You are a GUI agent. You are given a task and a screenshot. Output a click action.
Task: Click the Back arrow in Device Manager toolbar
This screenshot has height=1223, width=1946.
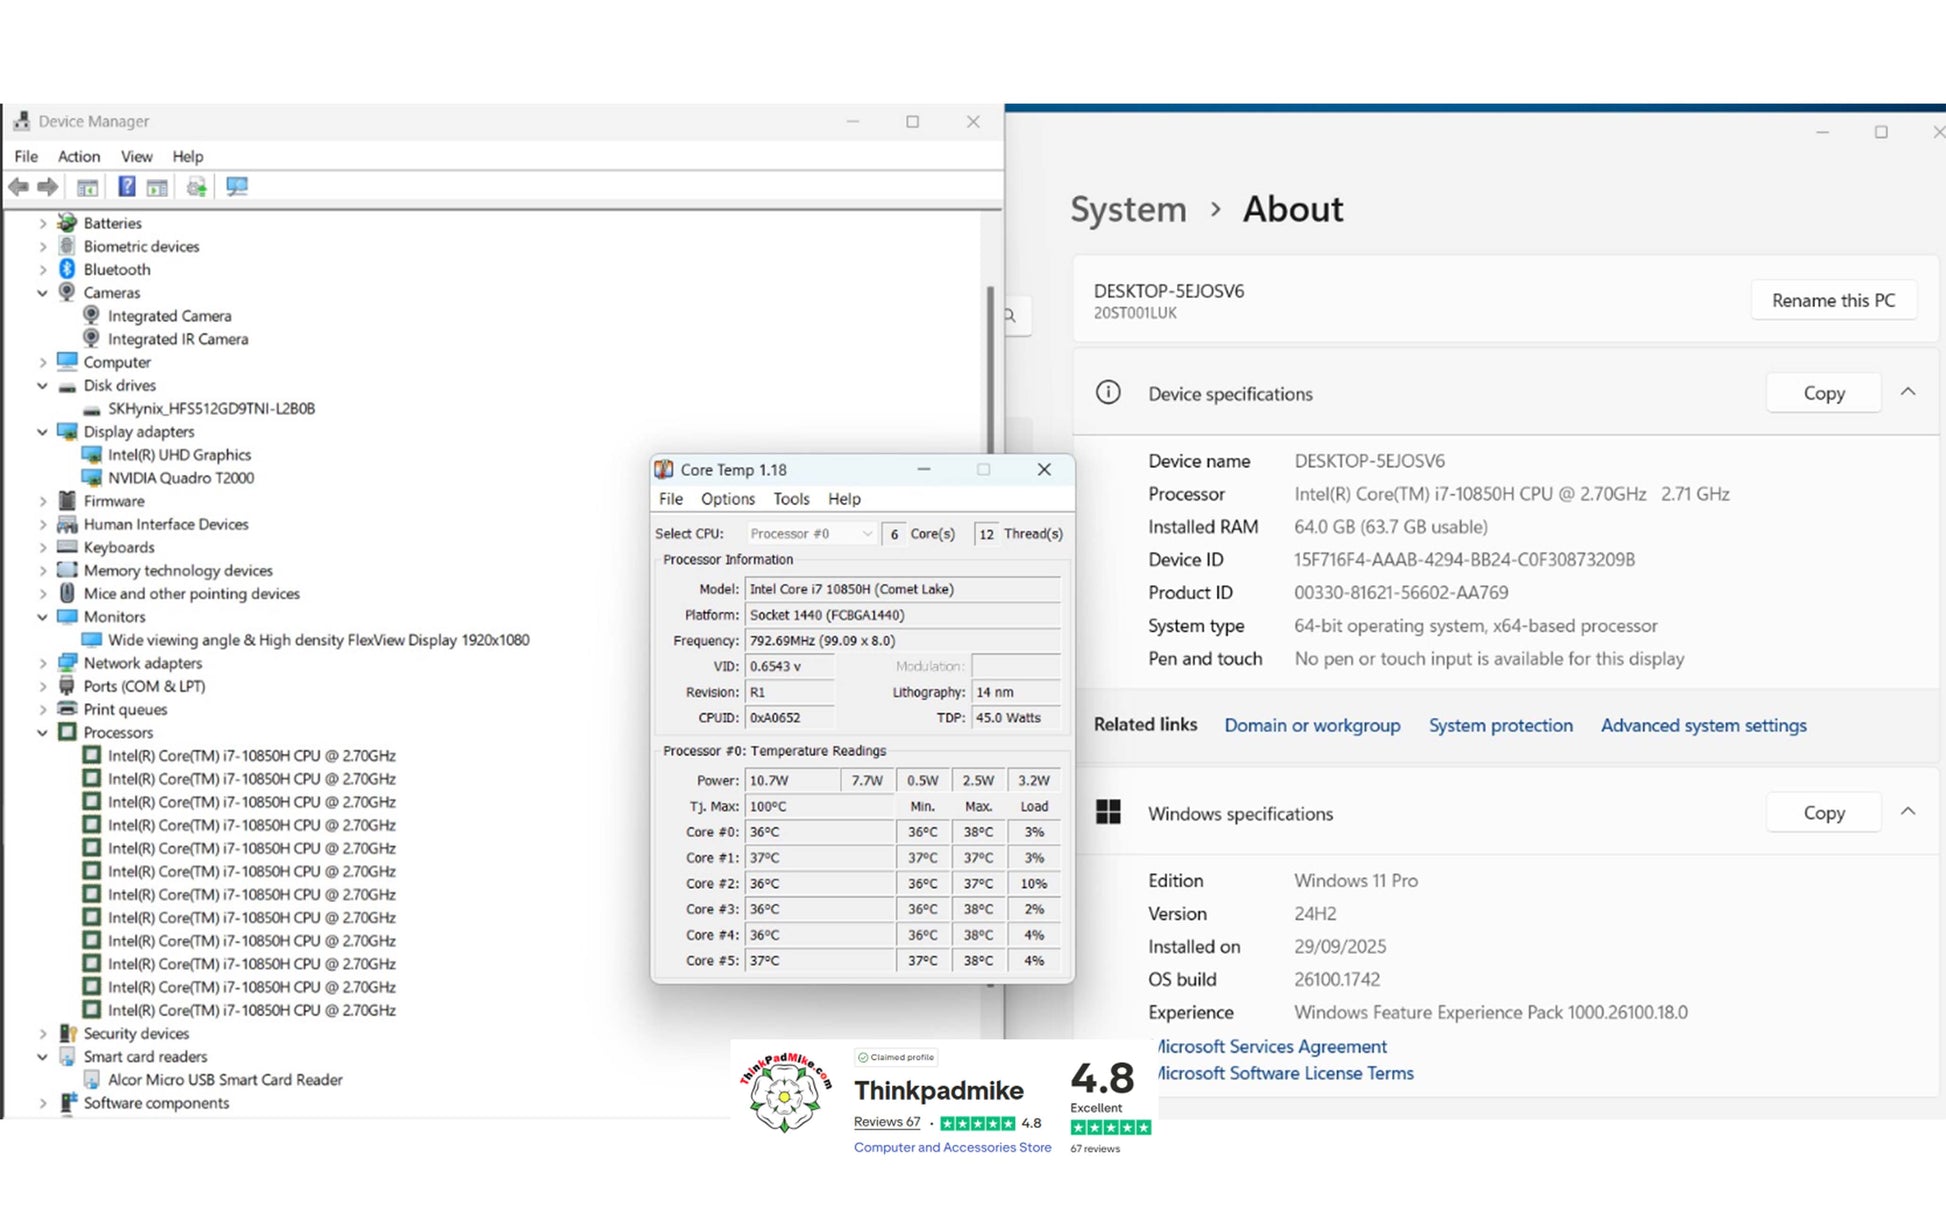click(19, 187)
